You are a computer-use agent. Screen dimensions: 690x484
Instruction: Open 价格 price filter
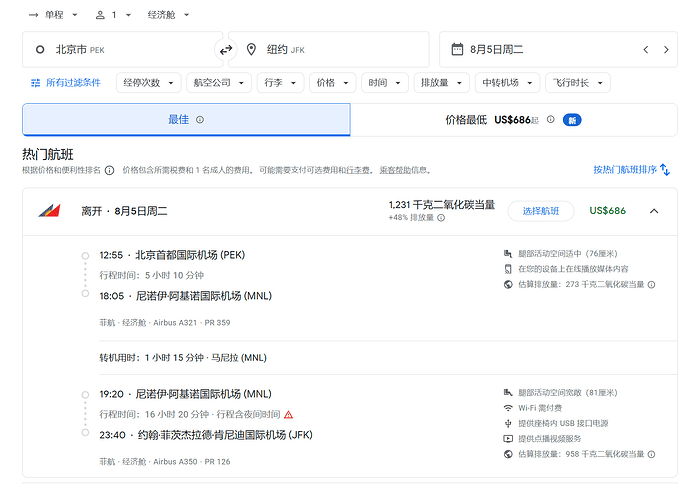[333, 83]
